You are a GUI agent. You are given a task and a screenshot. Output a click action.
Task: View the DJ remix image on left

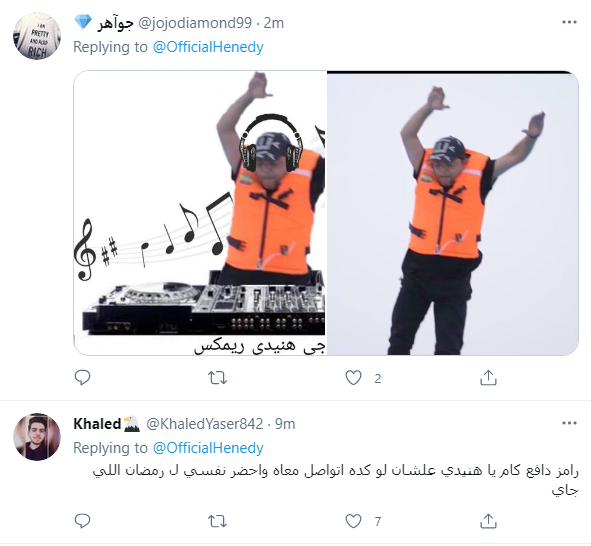(200, 213)
